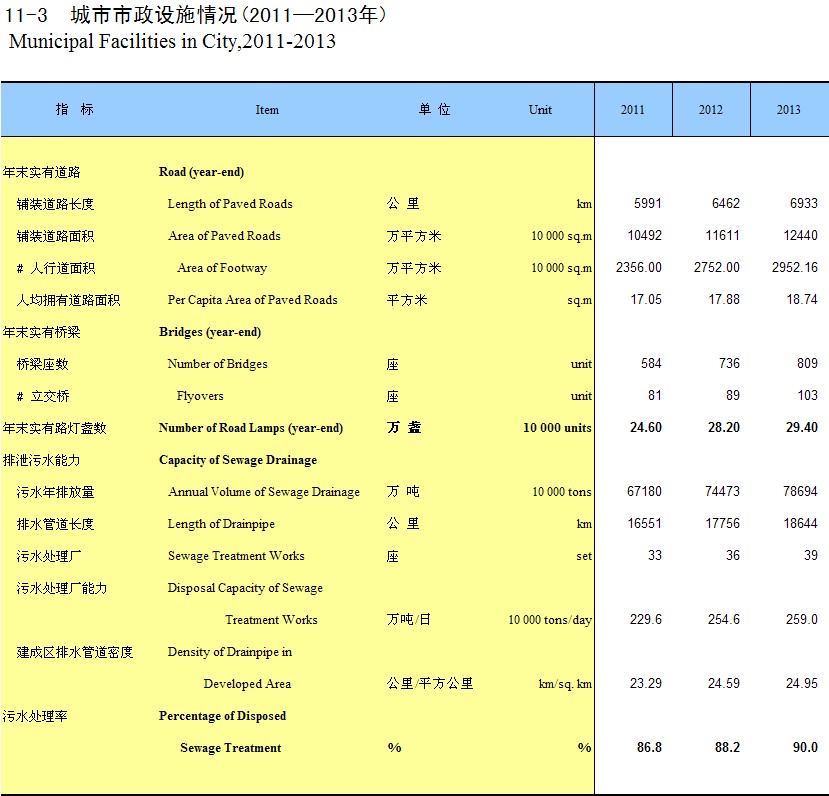Select the 2012 column header
This screenshot has width=829, height=796.
711,110
